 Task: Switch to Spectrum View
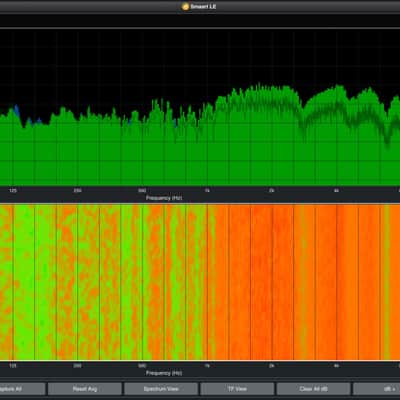pos(161,389)
